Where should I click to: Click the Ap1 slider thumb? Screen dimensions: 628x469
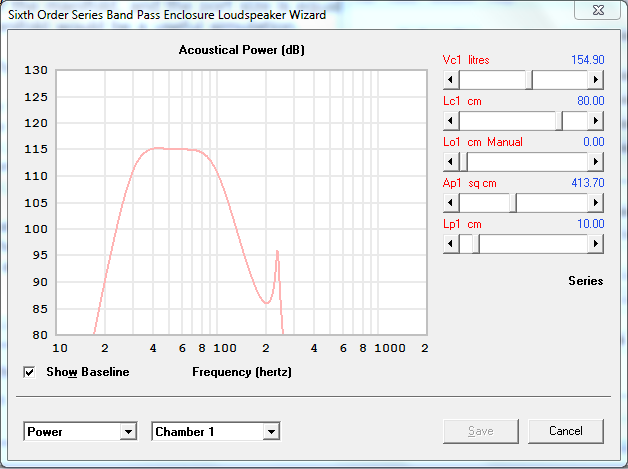pos(513,203)
